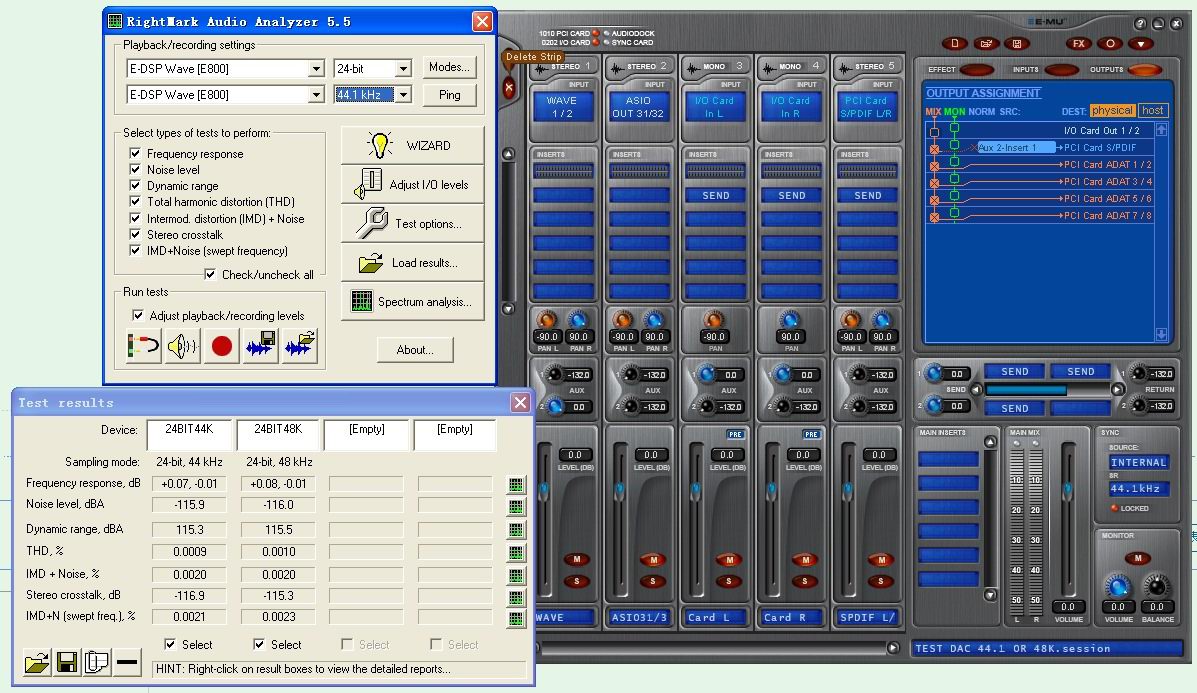Screen dimensions: 1197x693
Task: Click Save Session icon in E-MU mixer
Action: tap(1017, 44)
